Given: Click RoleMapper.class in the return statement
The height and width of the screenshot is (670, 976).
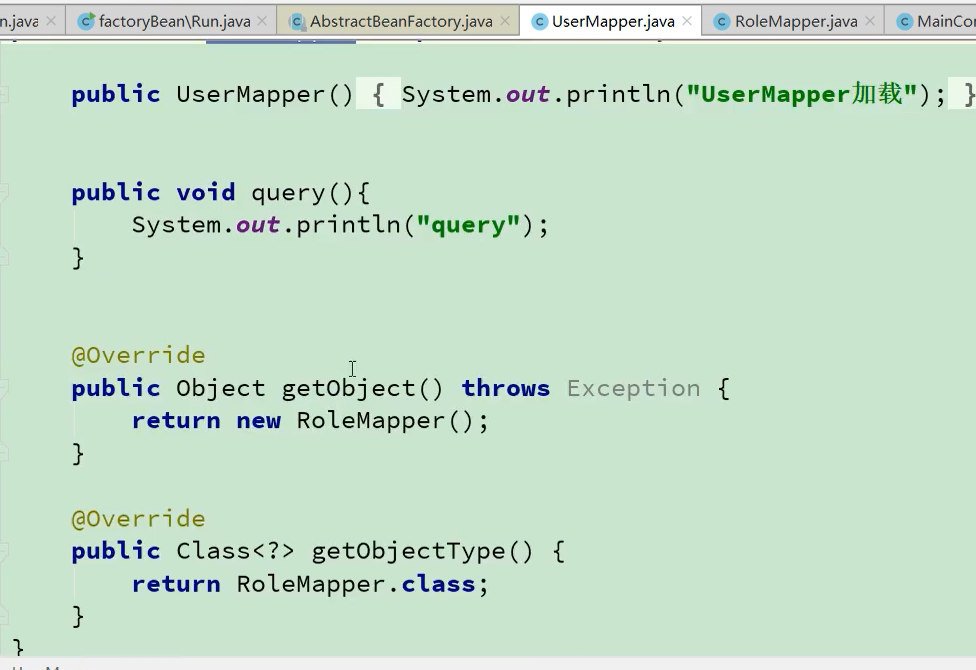Looking at the screenshot, I should click(x=356, y=585).
